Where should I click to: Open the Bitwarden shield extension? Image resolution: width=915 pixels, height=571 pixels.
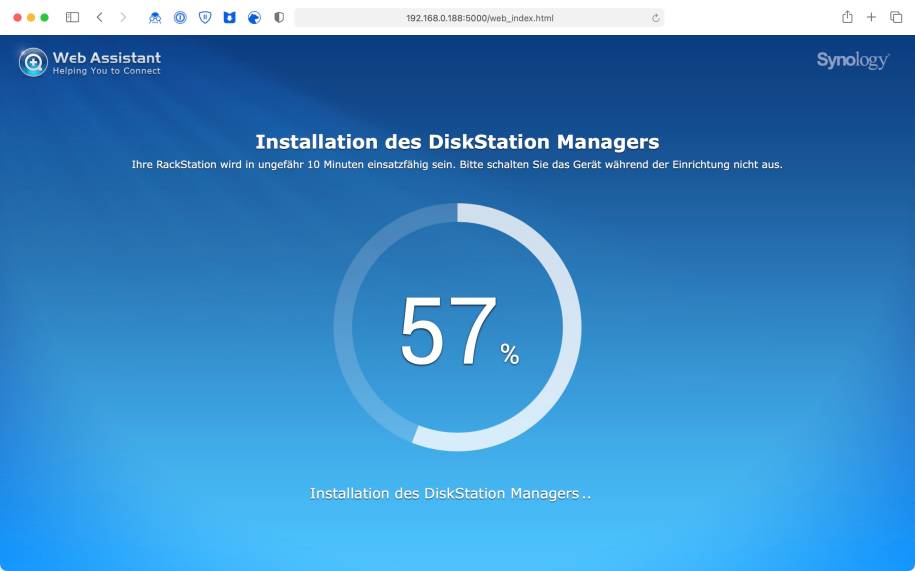pyautogui.click(x=205, y=17)
